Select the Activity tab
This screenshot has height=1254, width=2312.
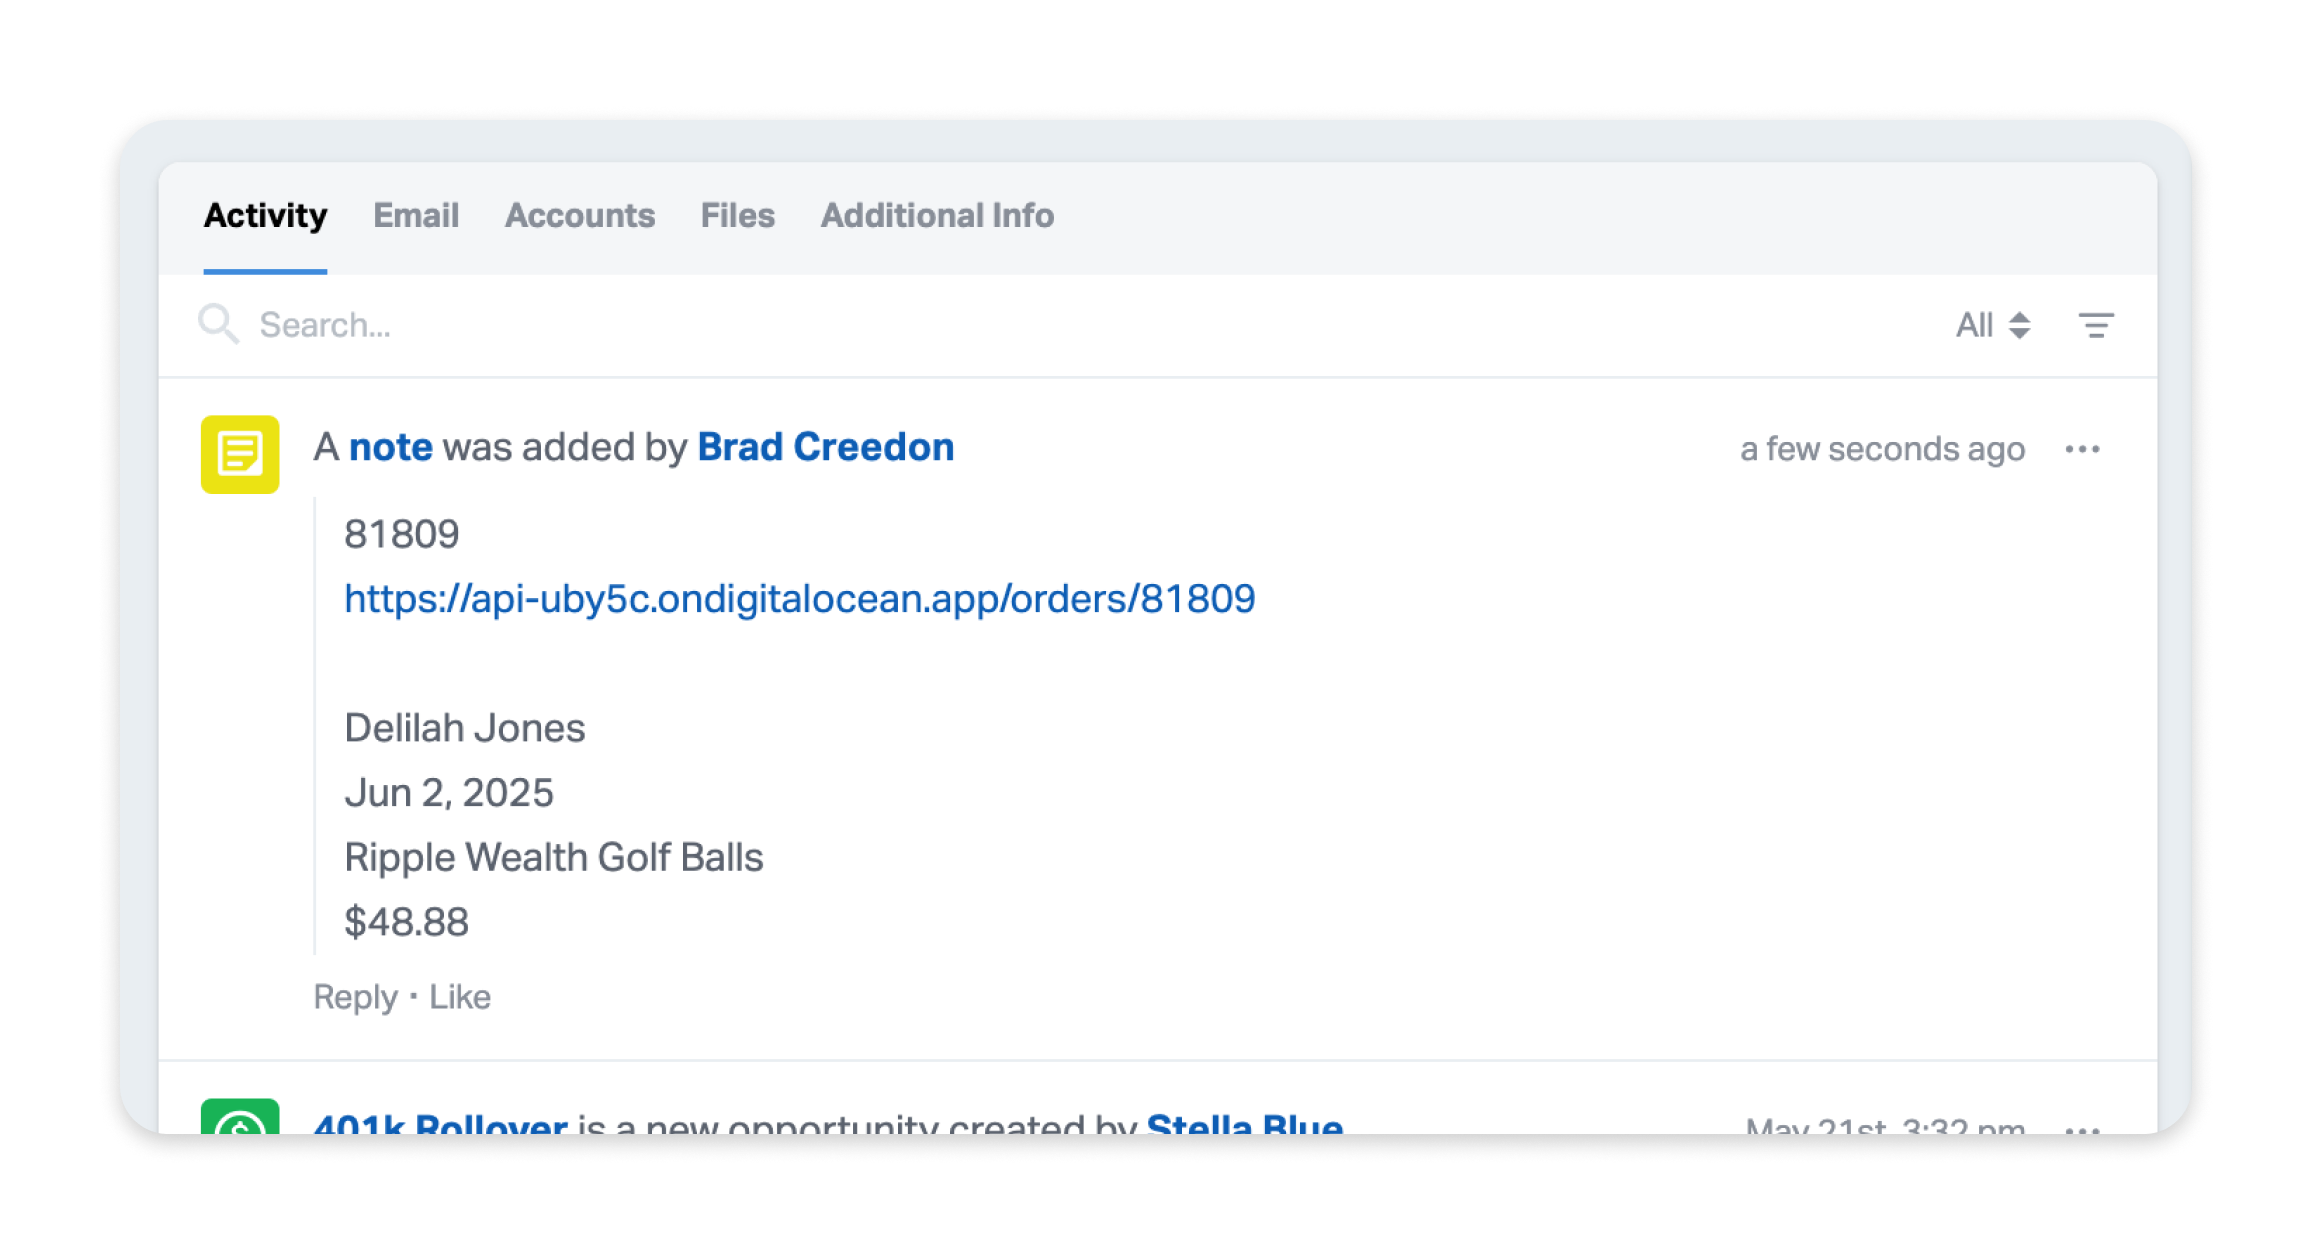coord(265,216)
